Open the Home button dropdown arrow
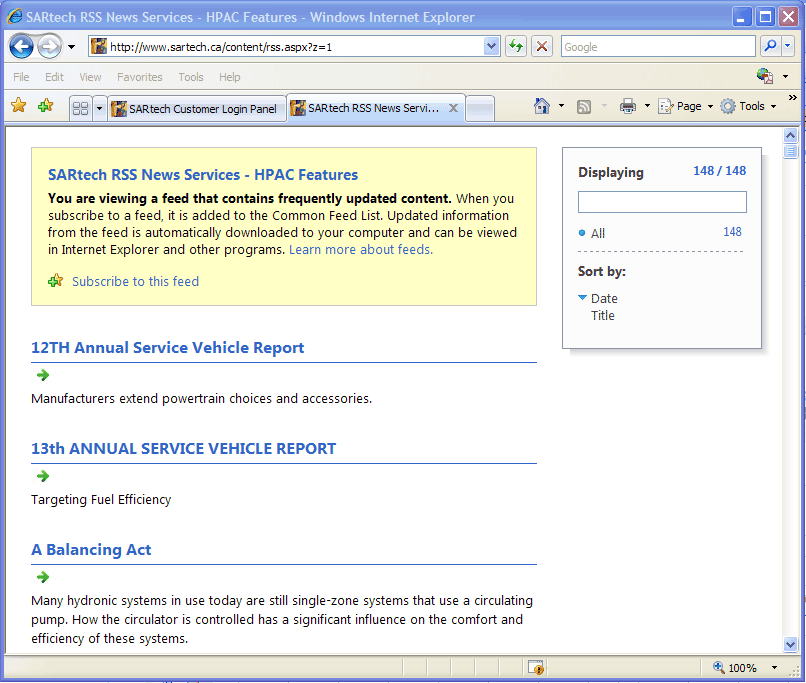Image resolution: width=806 pixels, height=683 pixels. [x=561, y=106]
